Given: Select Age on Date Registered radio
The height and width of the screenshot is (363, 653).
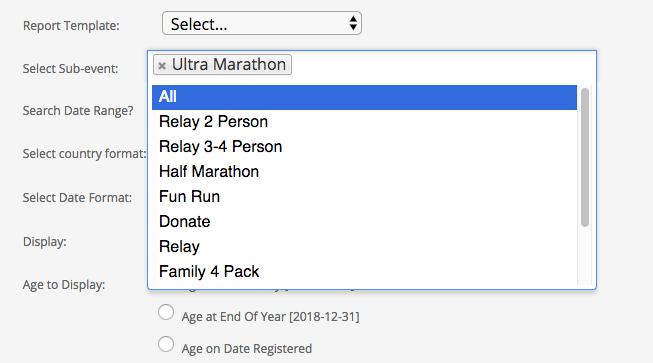Looking at the screenshot, I should 166,344.
